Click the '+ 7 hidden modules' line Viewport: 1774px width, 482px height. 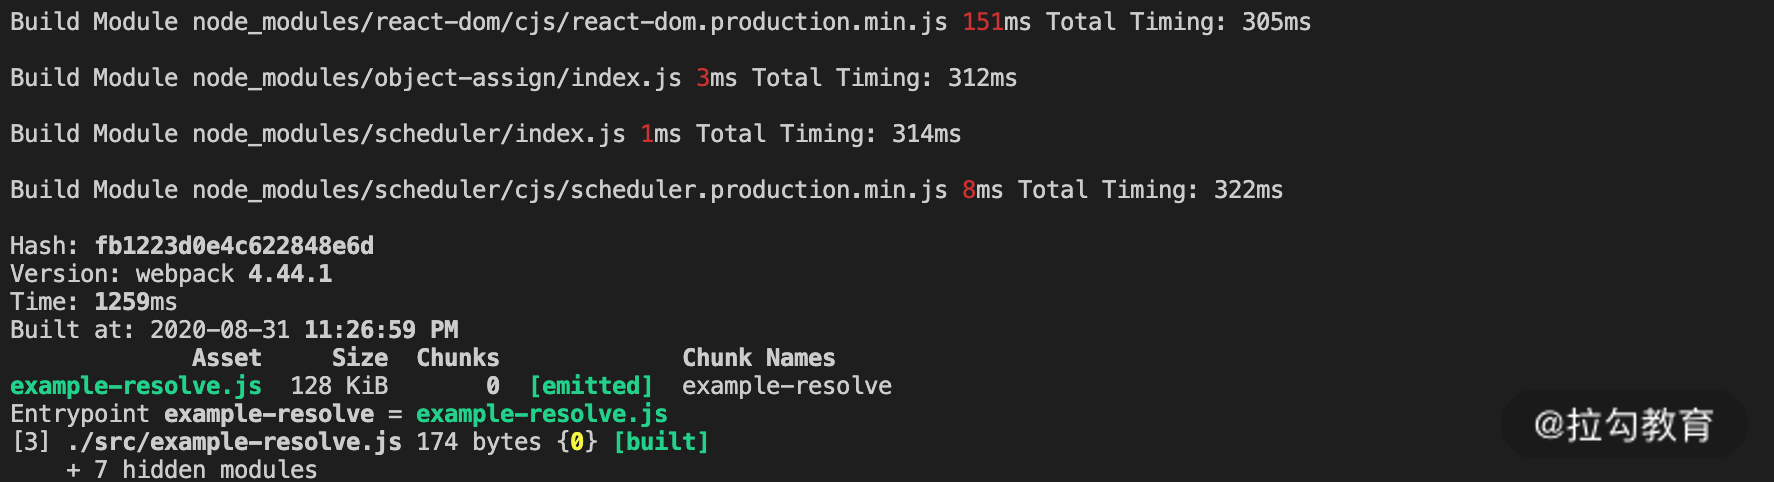click(192, 469)
